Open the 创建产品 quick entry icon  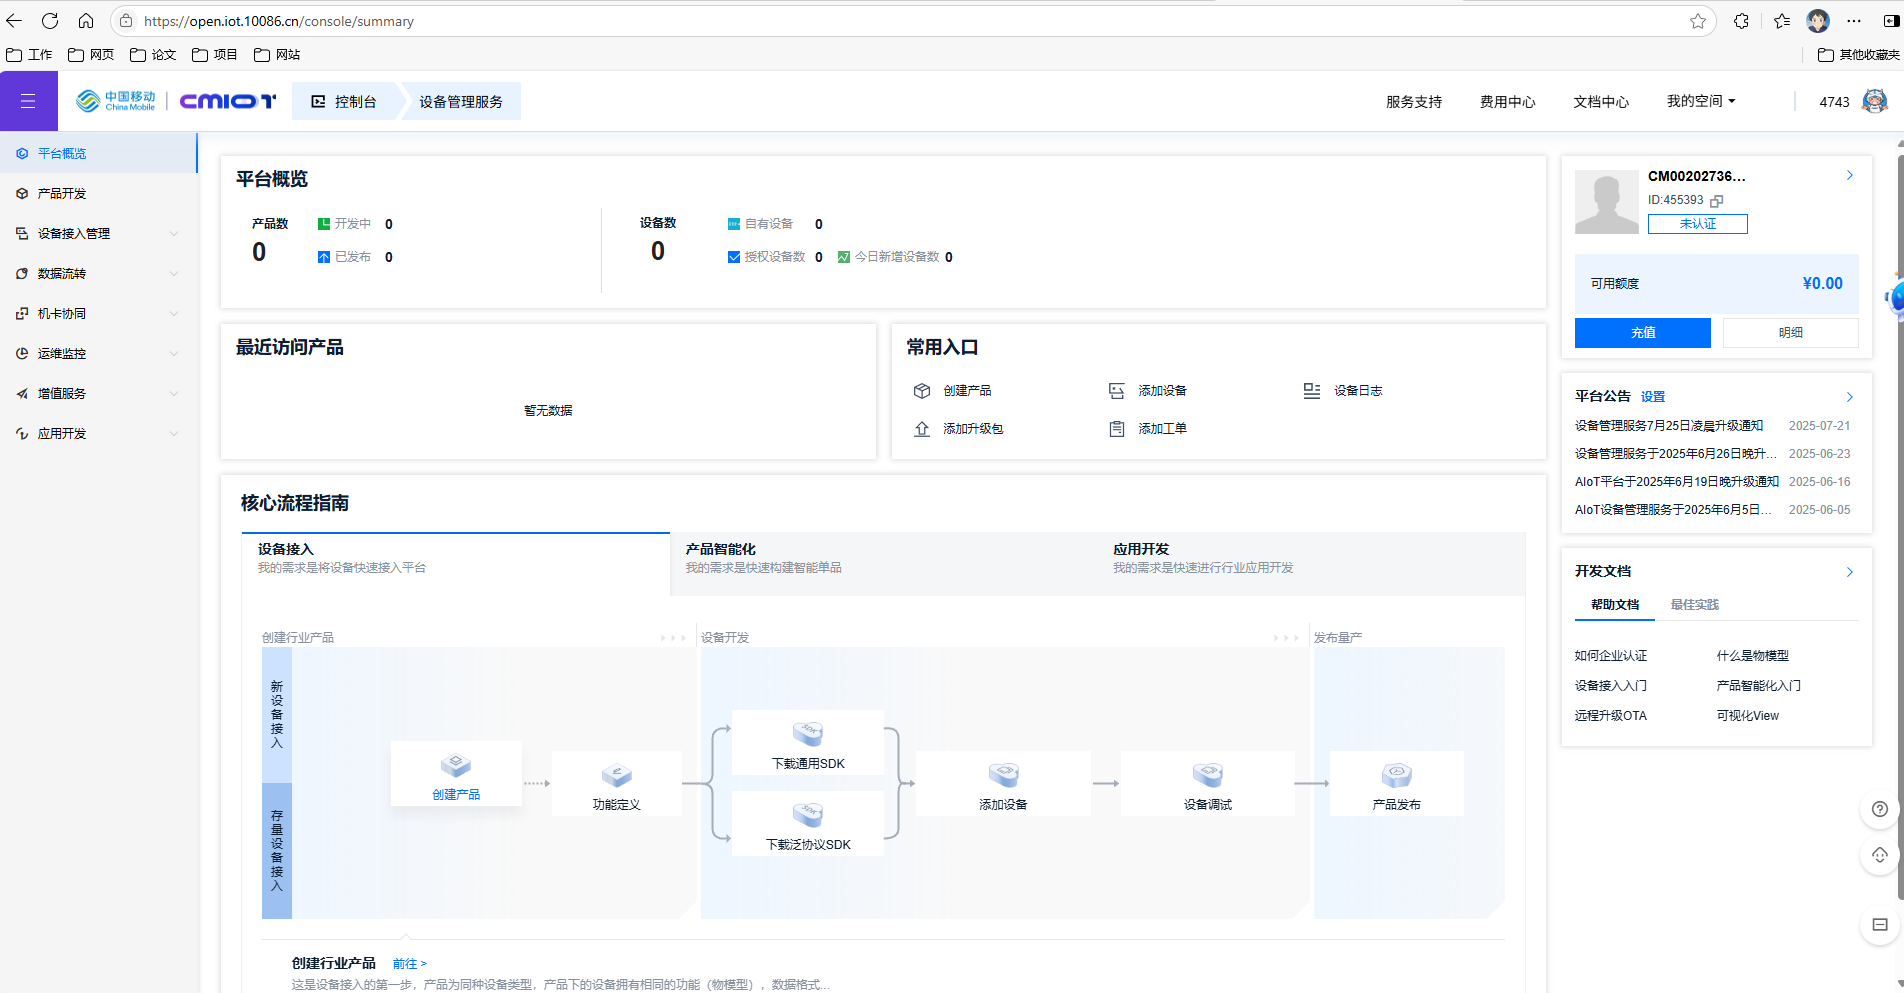922,390
